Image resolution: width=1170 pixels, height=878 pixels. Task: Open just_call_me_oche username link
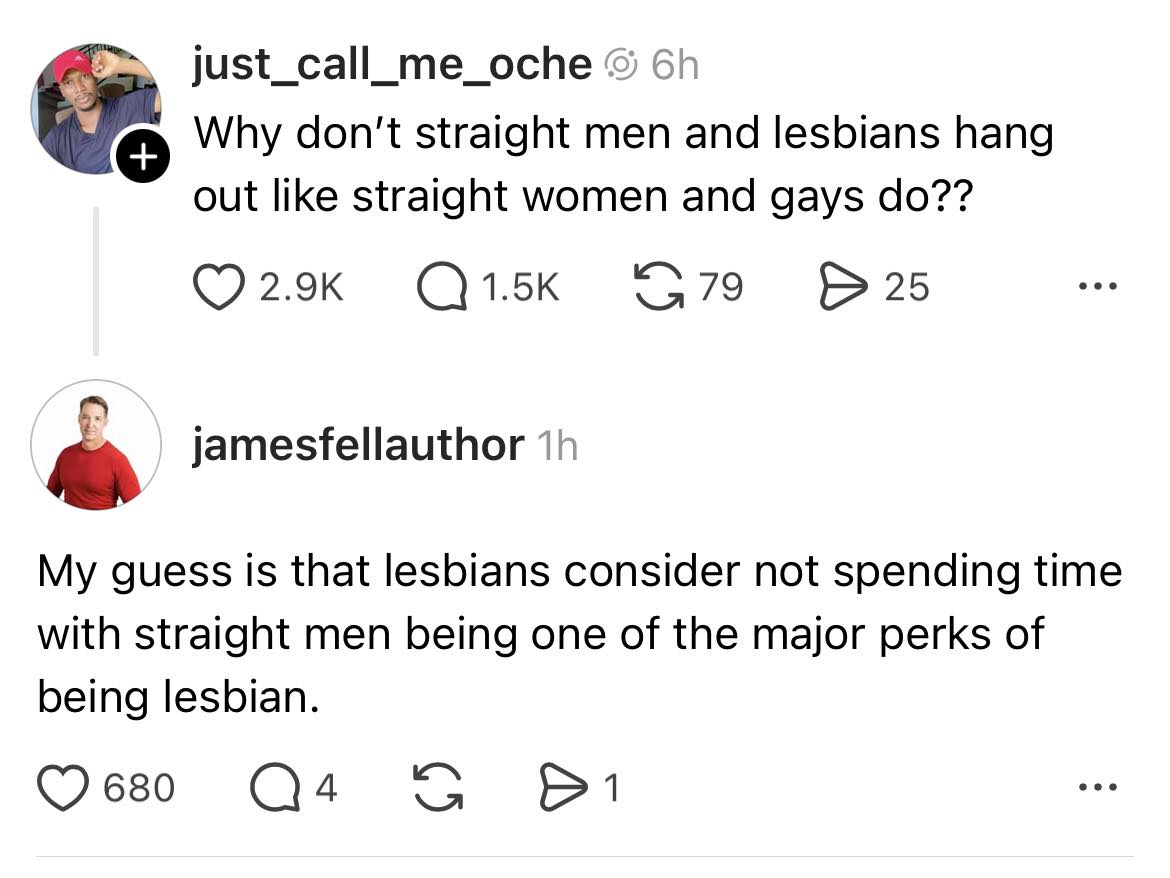click(392, 64)
